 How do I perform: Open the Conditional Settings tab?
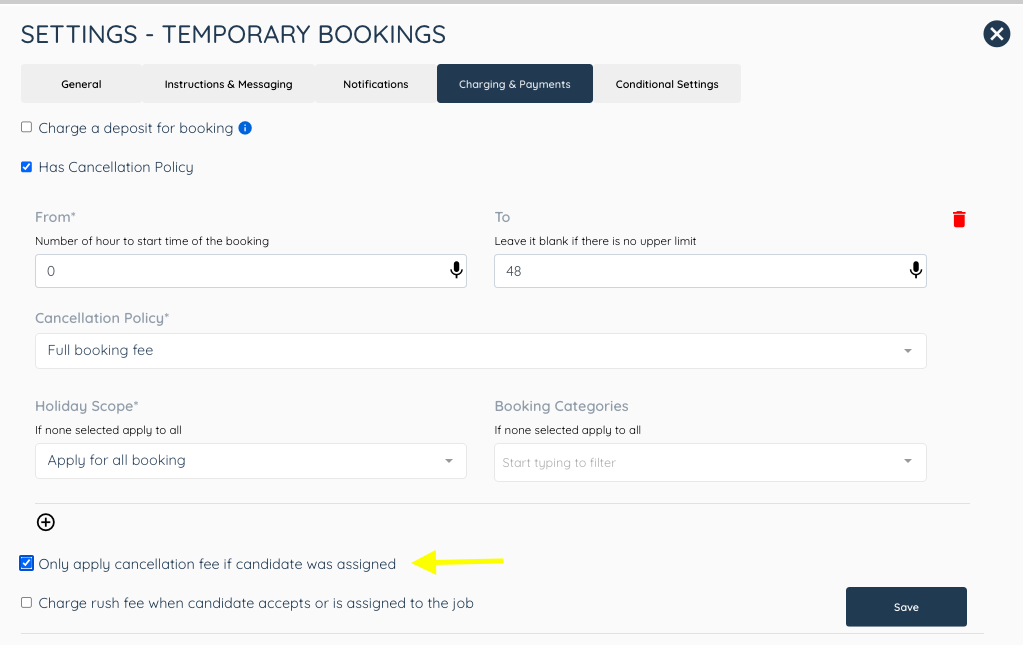[x=667, y=83]
